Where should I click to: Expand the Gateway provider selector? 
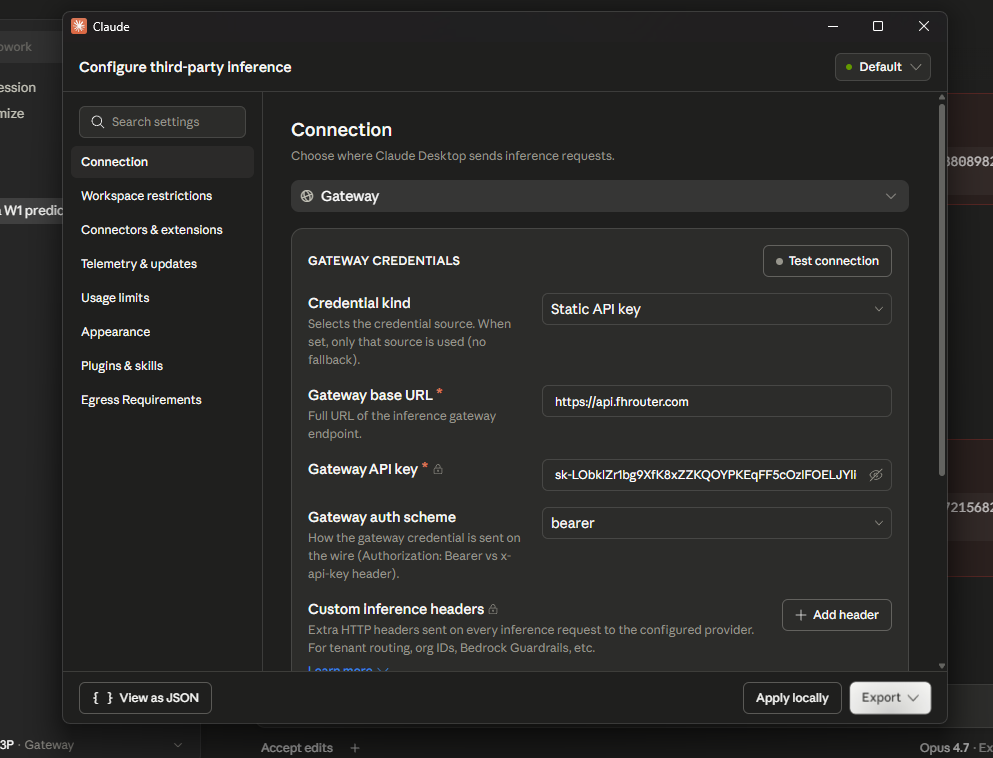tap(600, 196)
